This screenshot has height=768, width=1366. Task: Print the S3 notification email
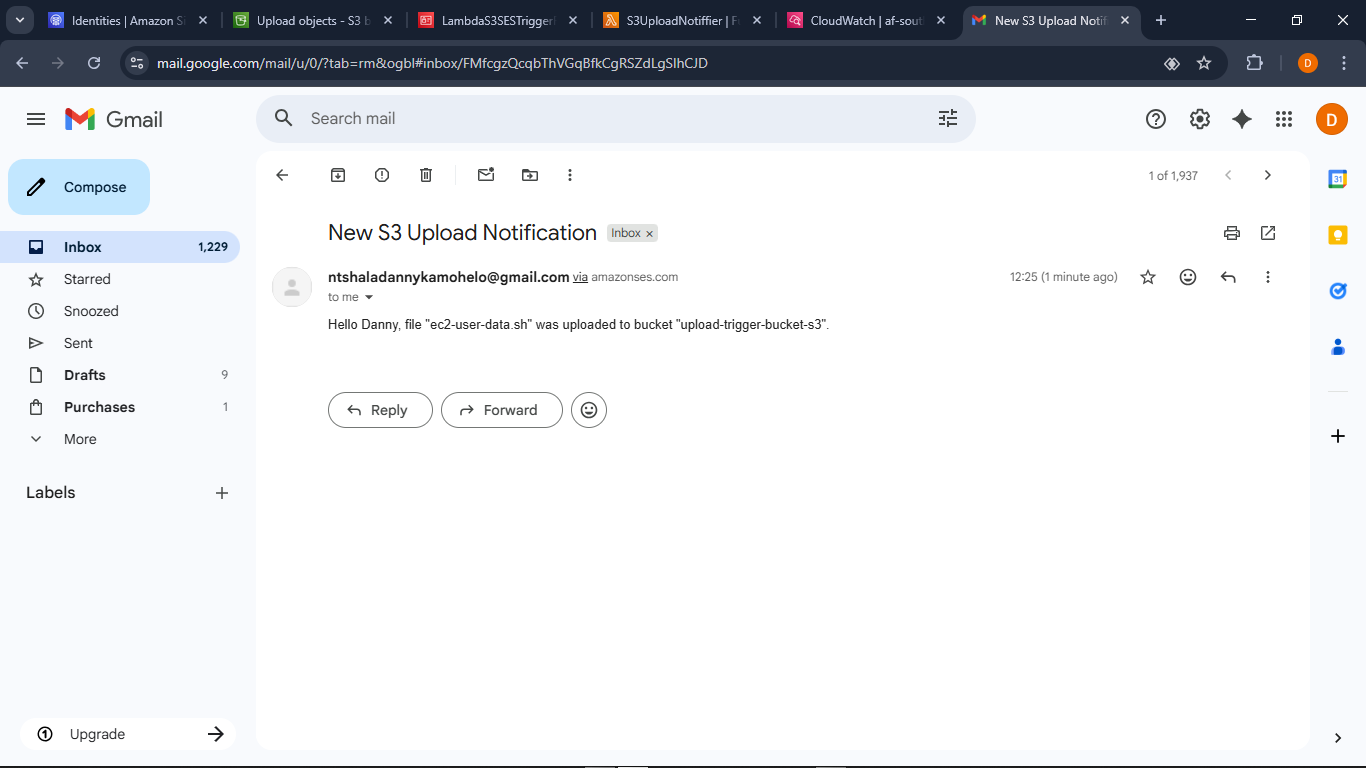[x=1231, y=232]
